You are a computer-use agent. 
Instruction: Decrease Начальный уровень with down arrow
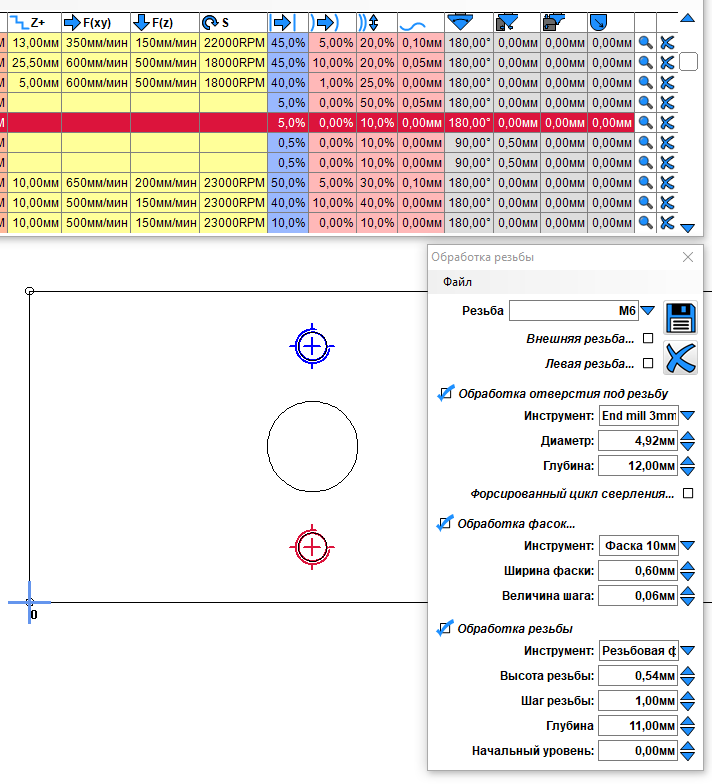pos(688,756)
